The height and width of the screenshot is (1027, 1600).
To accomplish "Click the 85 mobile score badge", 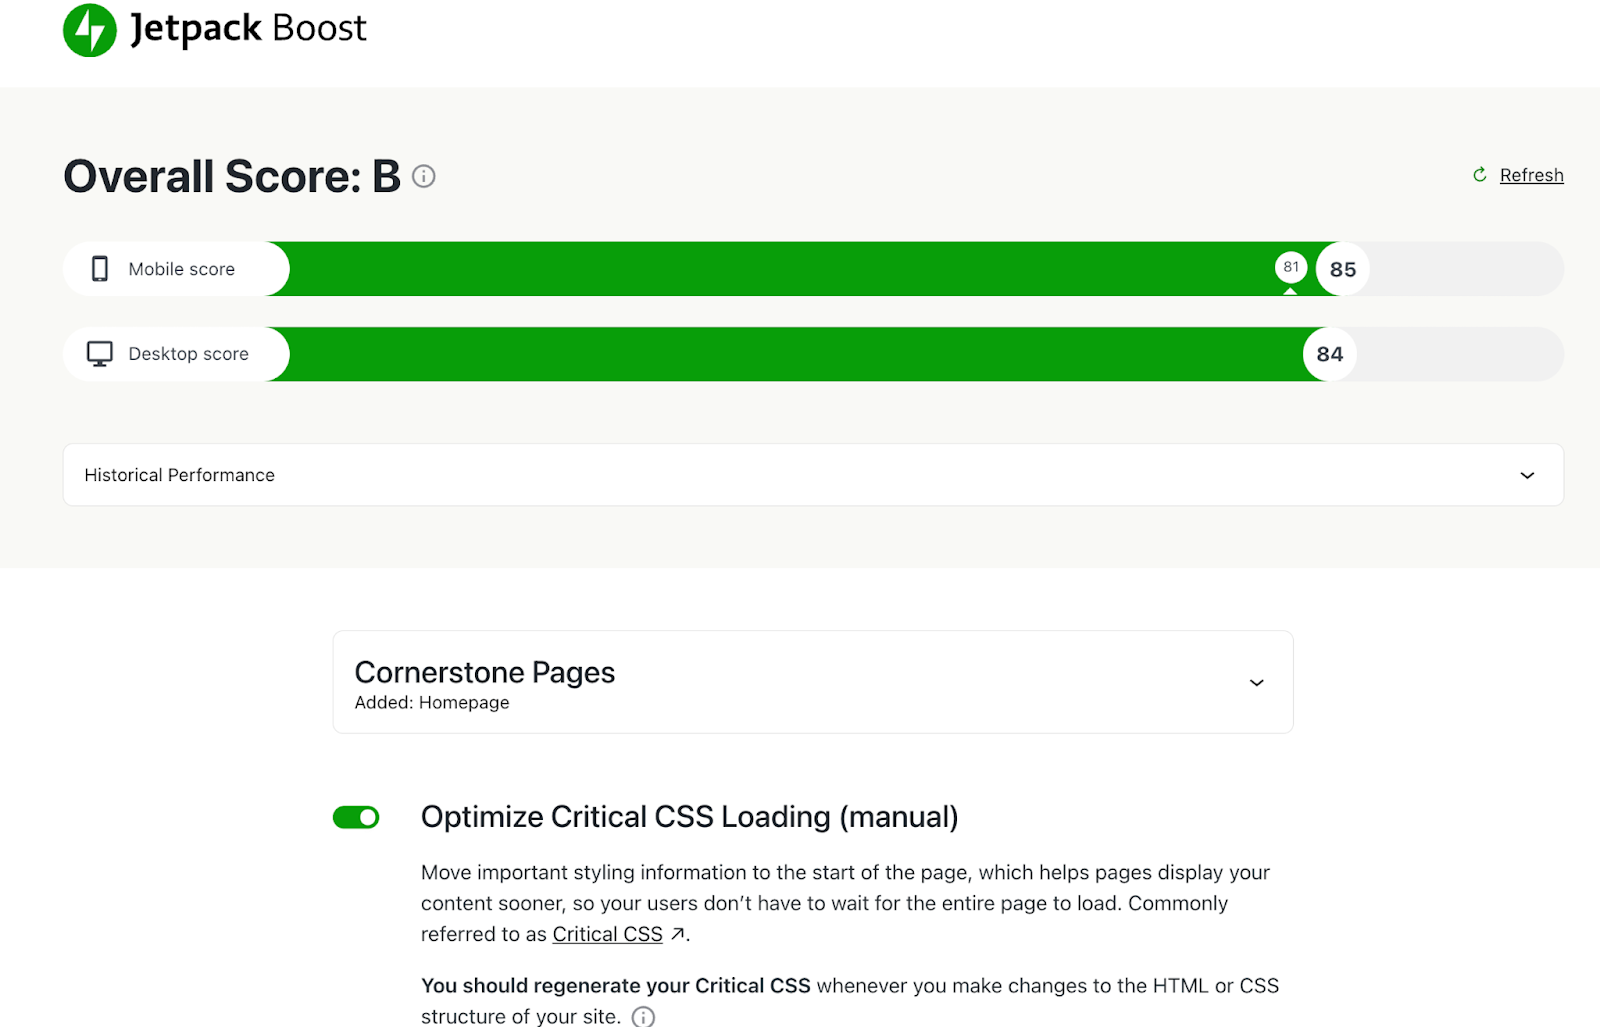I will click(x=1341, y=268).
